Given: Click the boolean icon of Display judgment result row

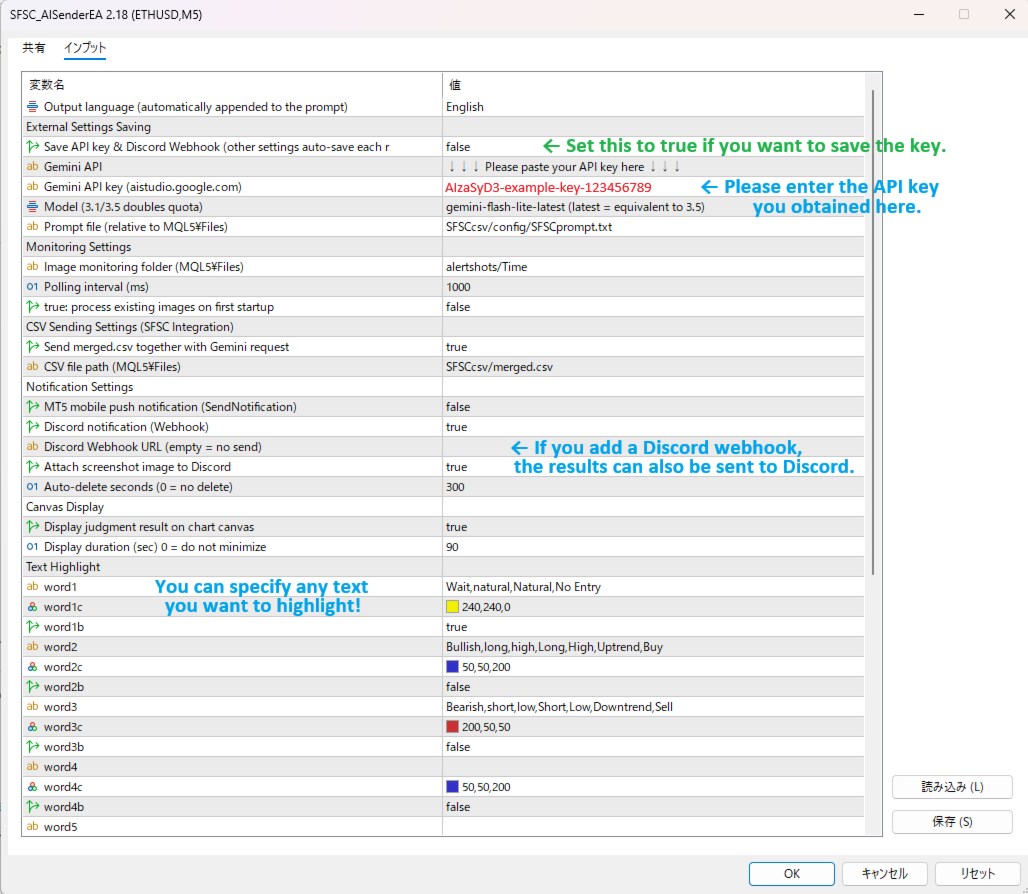Looking at the screenshot, I should click(32, 526).
